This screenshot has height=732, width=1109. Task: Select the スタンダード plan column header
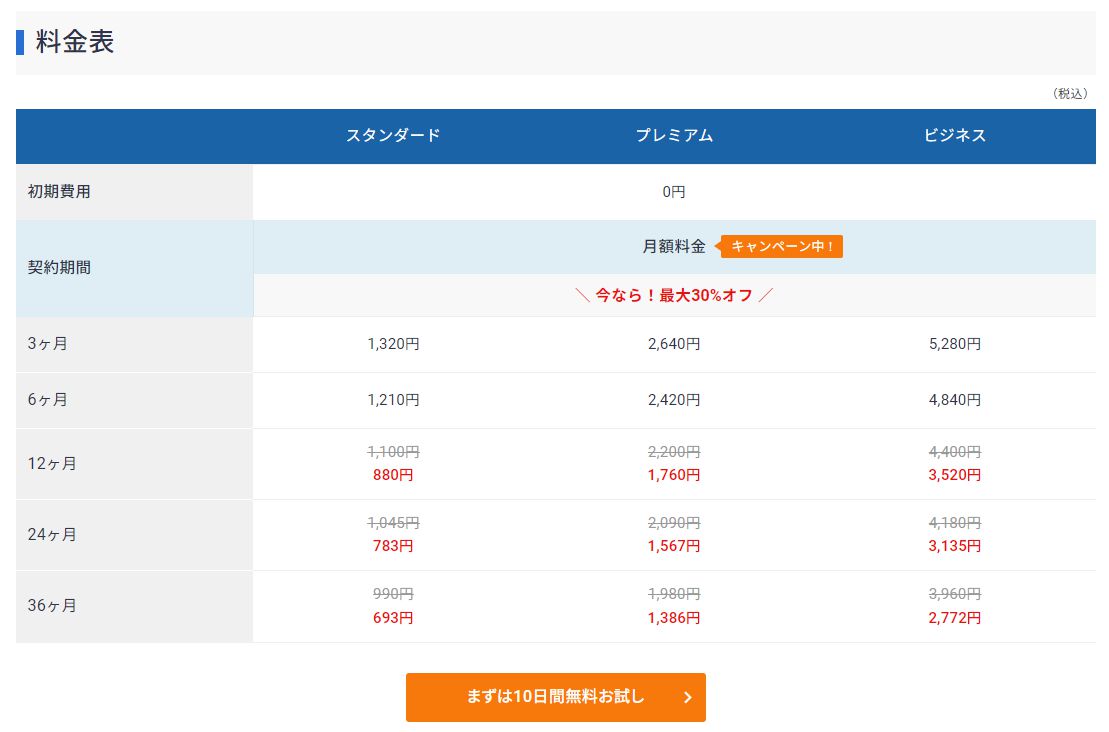(x=393, y=136)
